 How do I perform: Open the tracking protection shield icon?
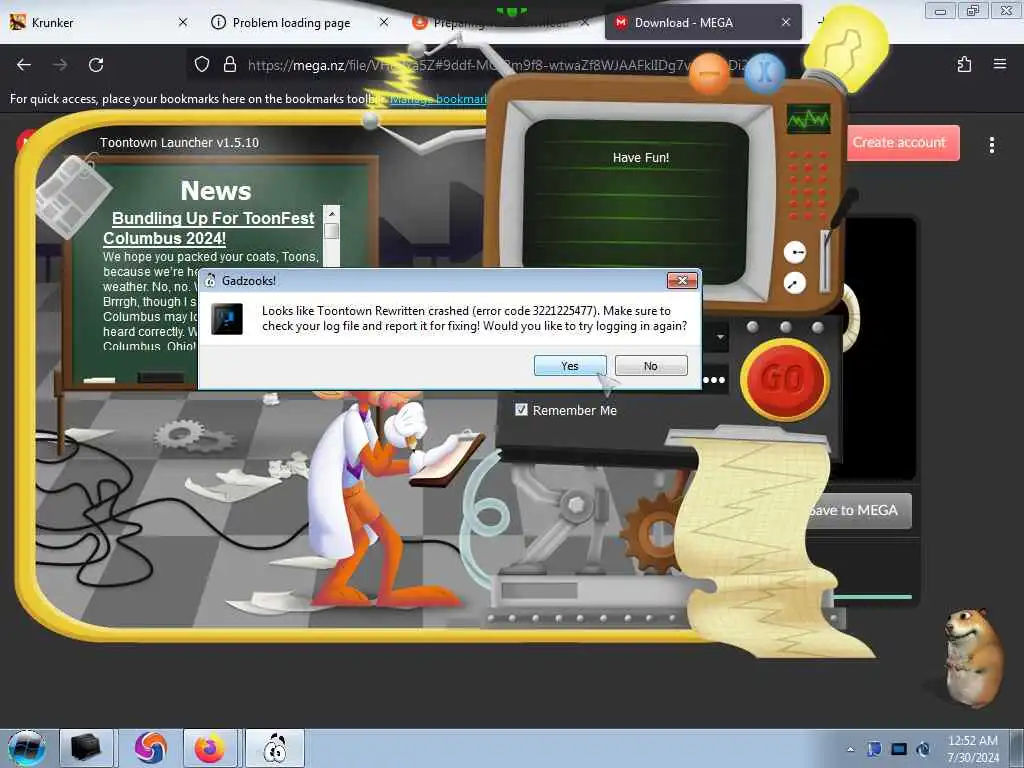click(x=202, y=65)
